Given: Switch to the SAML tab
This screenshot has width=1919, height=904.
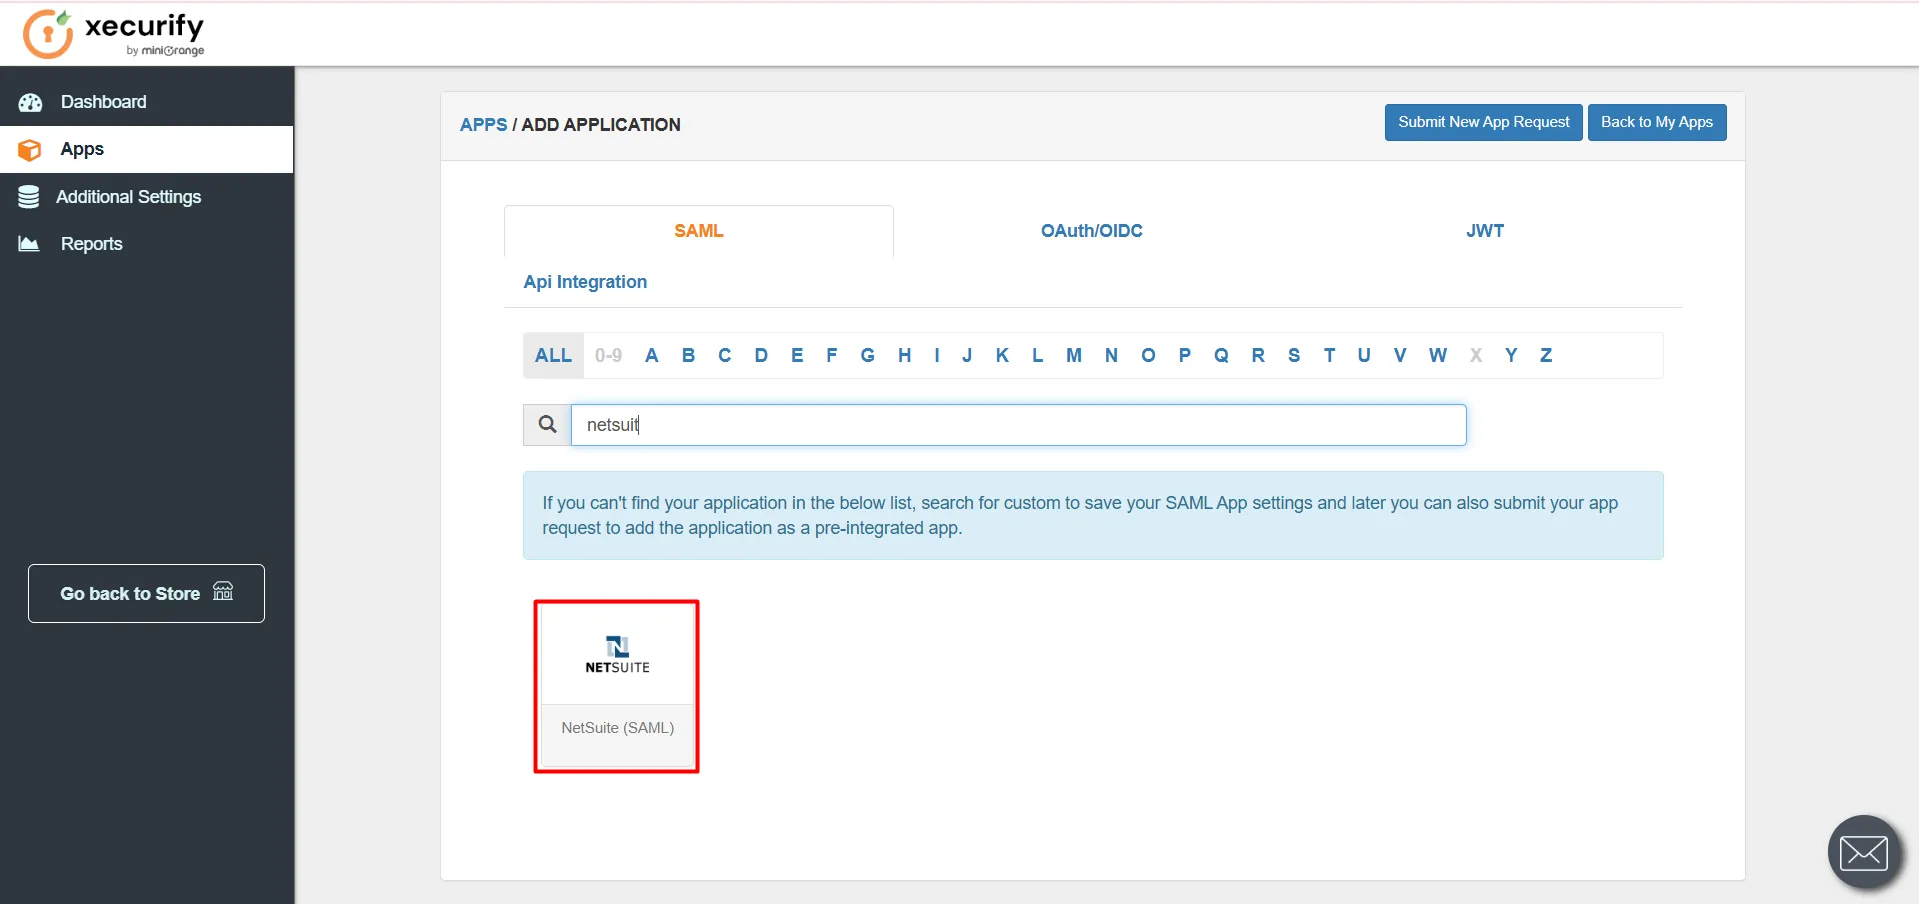Looking at the screenshot, I should pos(698,231).
